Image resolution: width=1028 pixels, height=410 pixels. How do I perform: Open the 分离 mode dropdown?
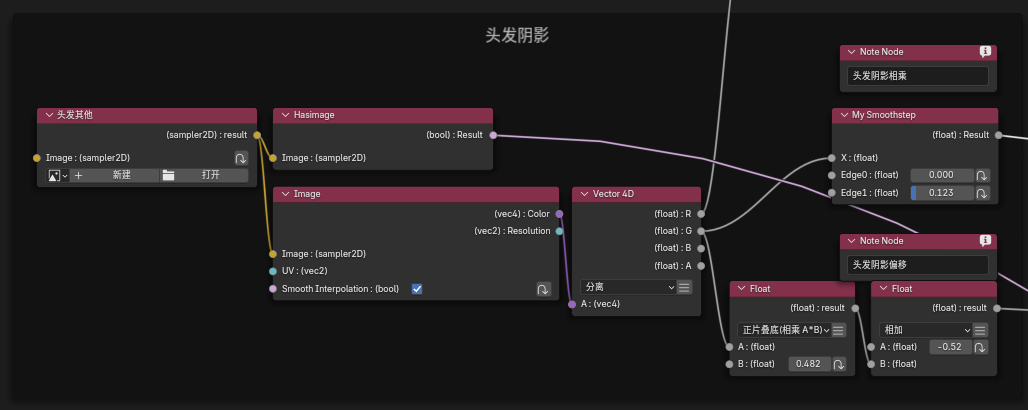click(x=627, y=287)
